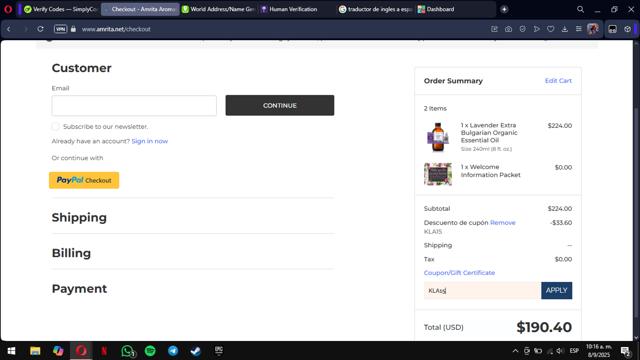The width and height of the screenshot is (640, 360).
Task: Remove the KLA15 coupon discount
Action: point(502,222)
